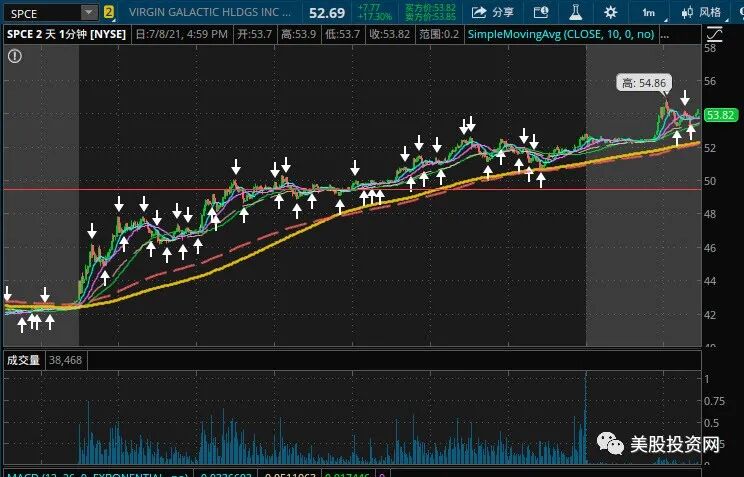Select the red horizontal price line
The height and width of the screenshot is (477, 744).
pos(352,189)
